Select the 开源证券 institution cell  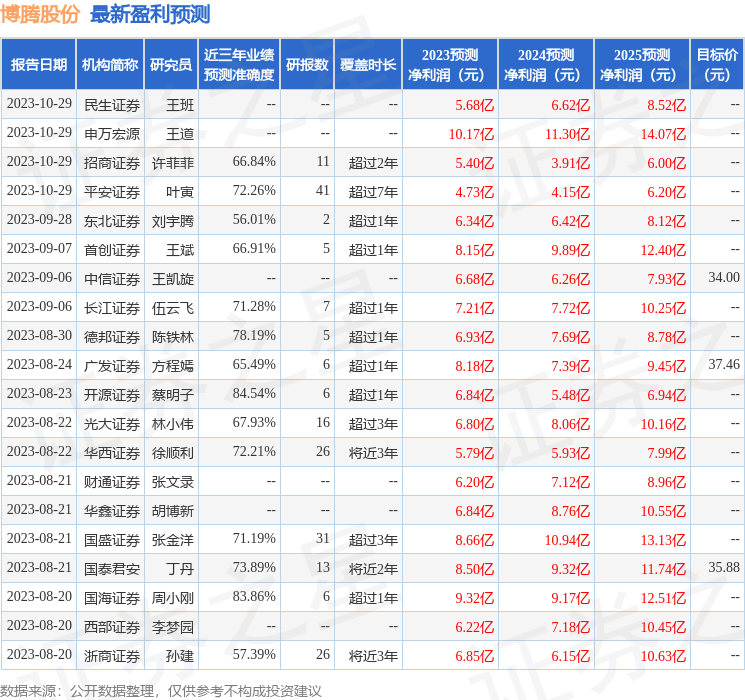click(x=112, y=395)
